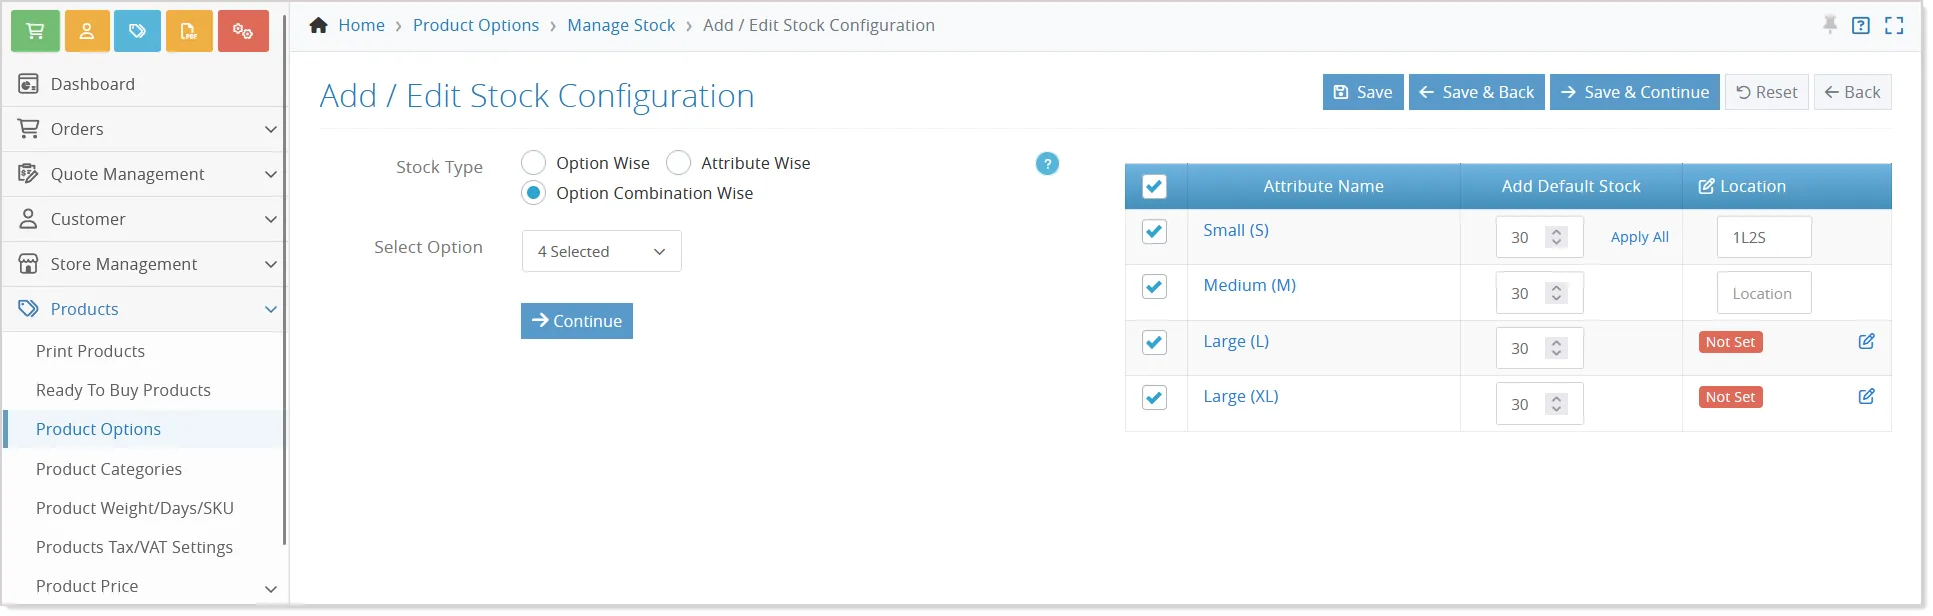The width and height of the screenshot is (1933, 616).
Task: Uncheck the Large (L) row checkbox
Action: point(1154,342)
